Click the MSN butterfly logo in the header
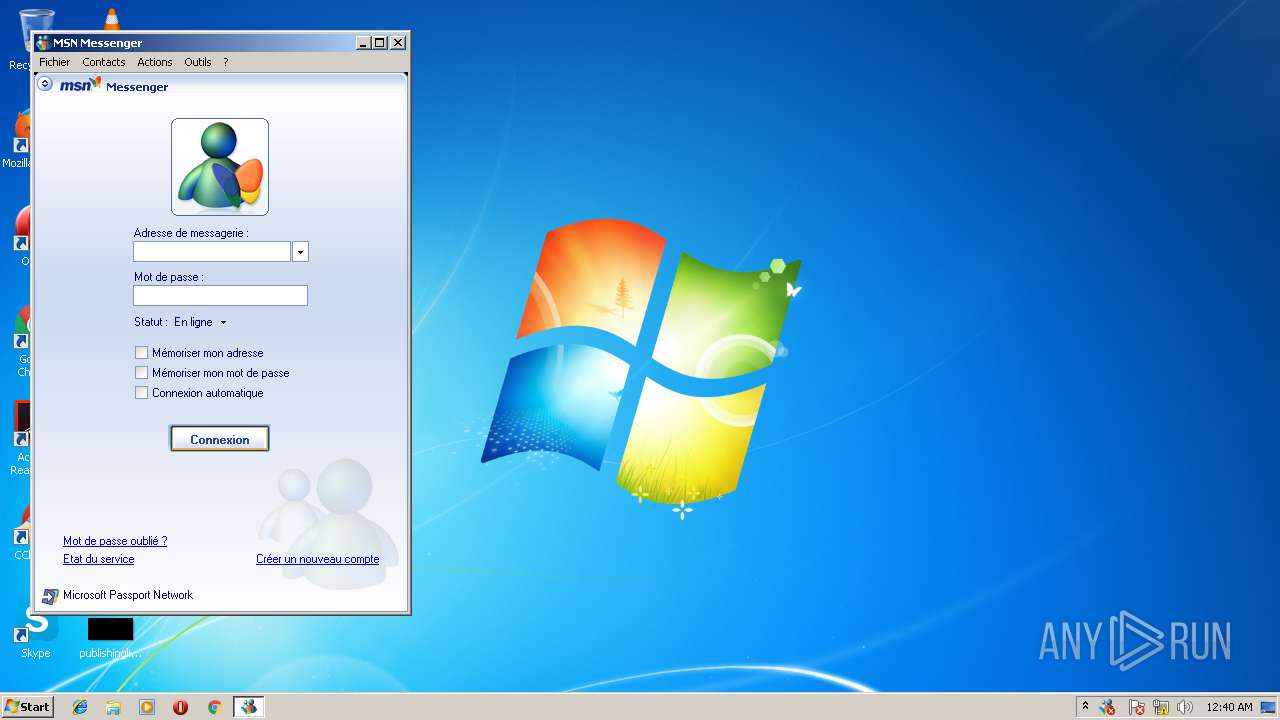This screenshot has width=1280, height=720. [81, 85]
